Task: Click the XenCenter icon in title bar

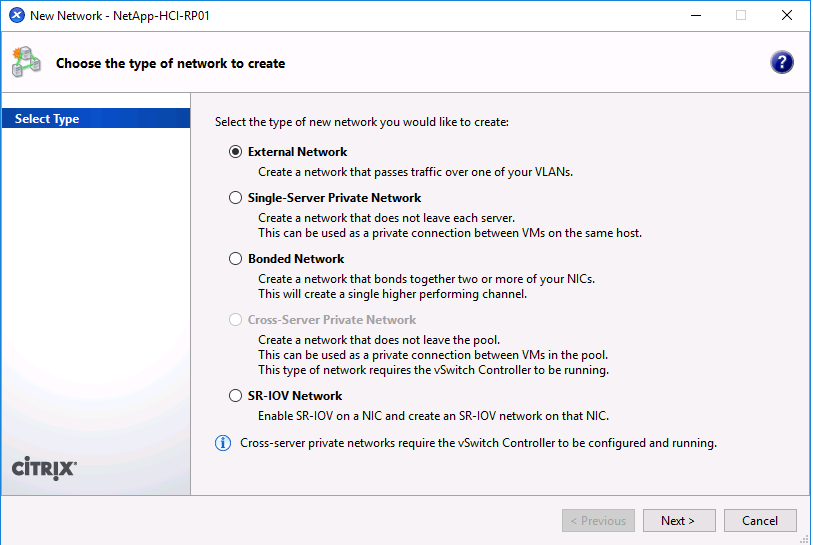Action: point(16,16)
